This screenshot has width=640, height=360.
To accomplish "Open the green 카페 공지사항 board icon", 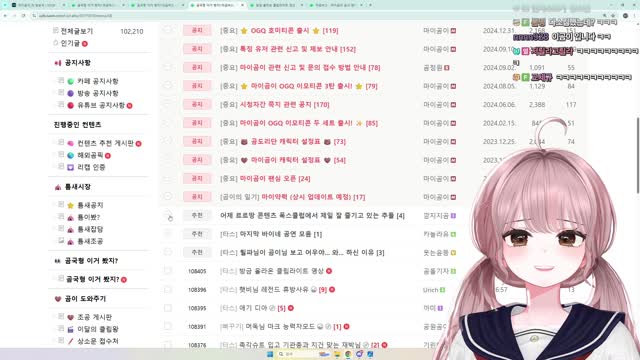I will [71, 81].
